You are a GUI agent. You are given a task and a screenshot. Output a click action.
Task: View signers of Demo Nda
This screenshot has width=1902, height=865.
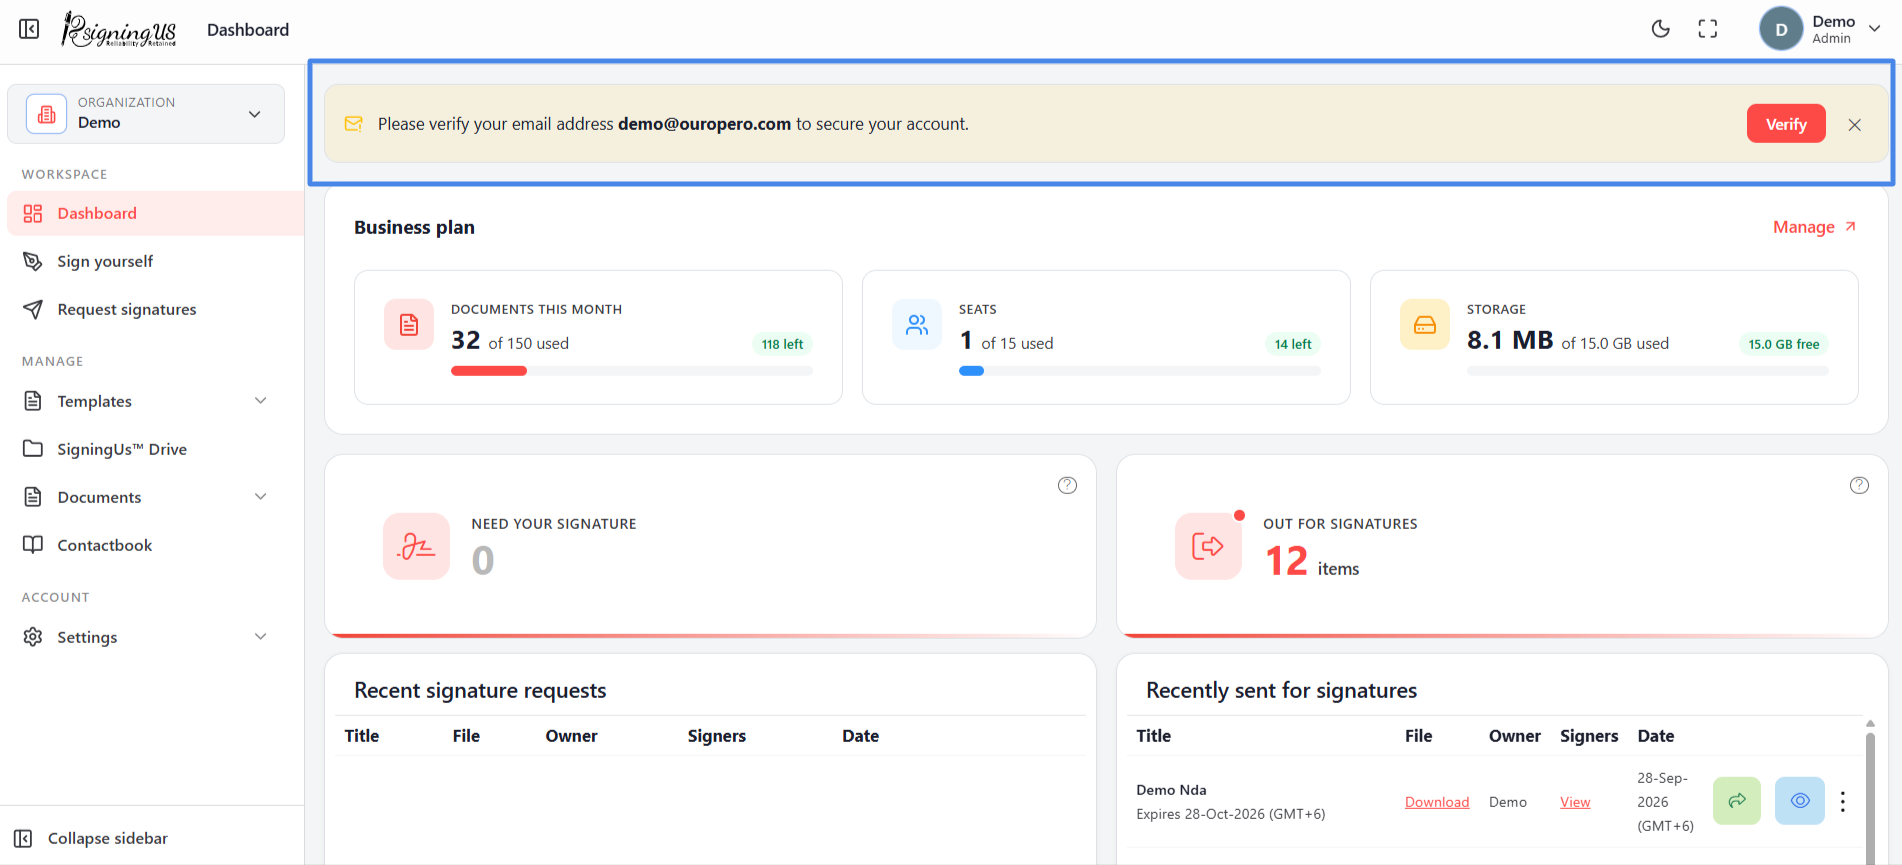tap(1575, 802)
